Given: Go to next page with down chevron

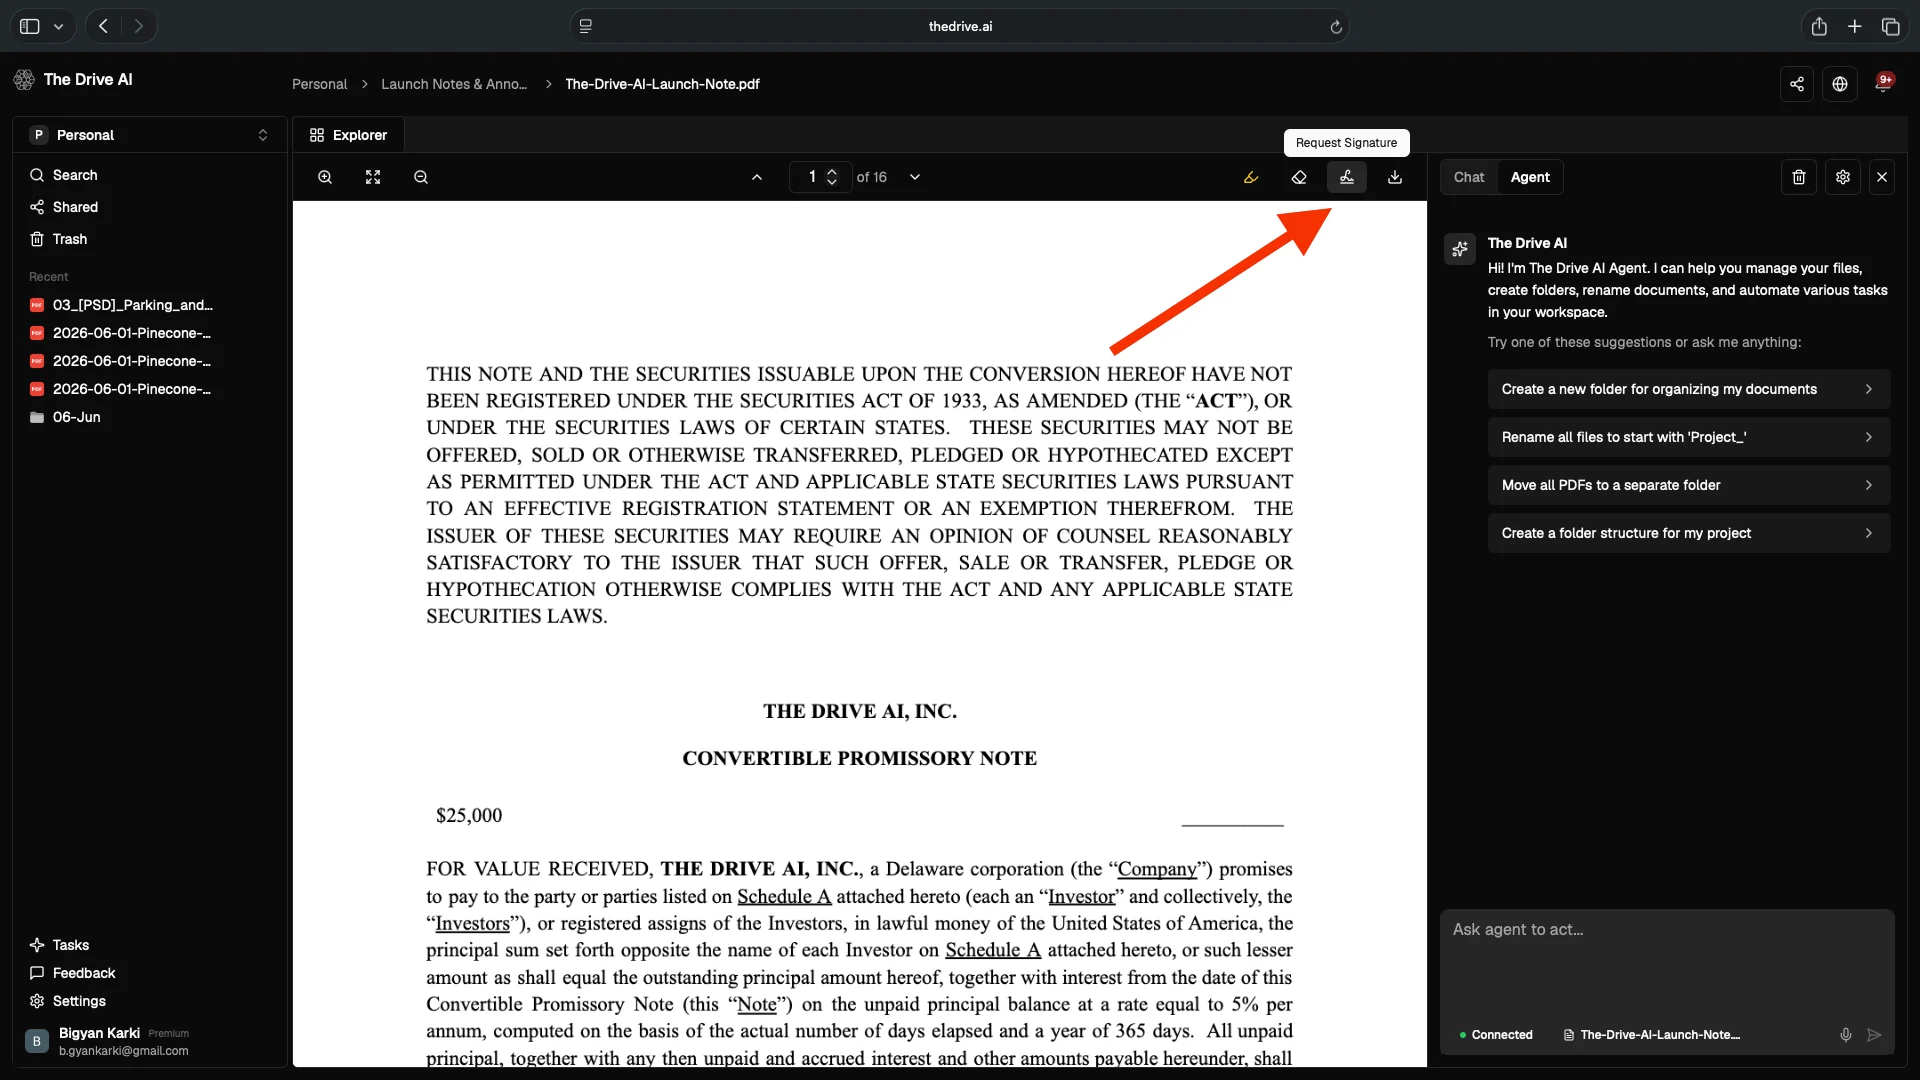Looking at the screenshot, I should (x=915, y=177).
